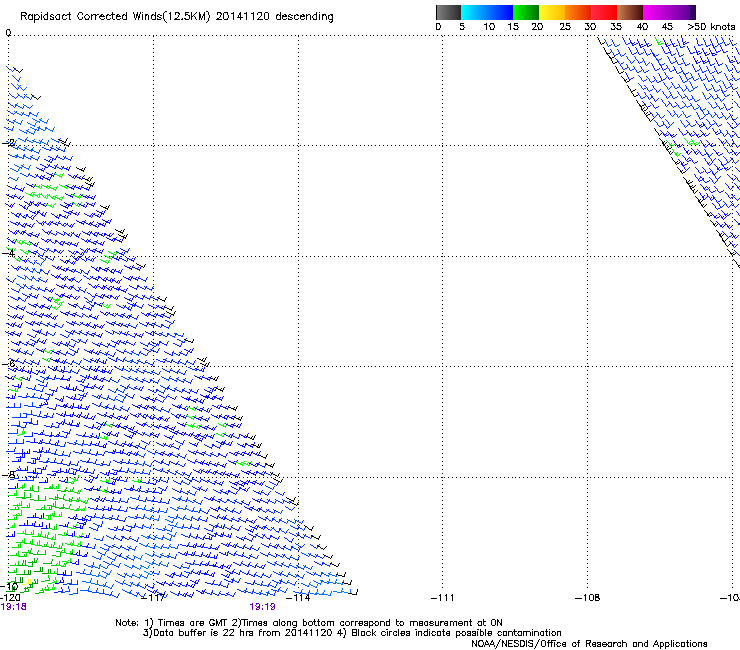Click the purple time label '19:18'
The image size is (740, 650).
pyautogui.click(x=14, y=607)
